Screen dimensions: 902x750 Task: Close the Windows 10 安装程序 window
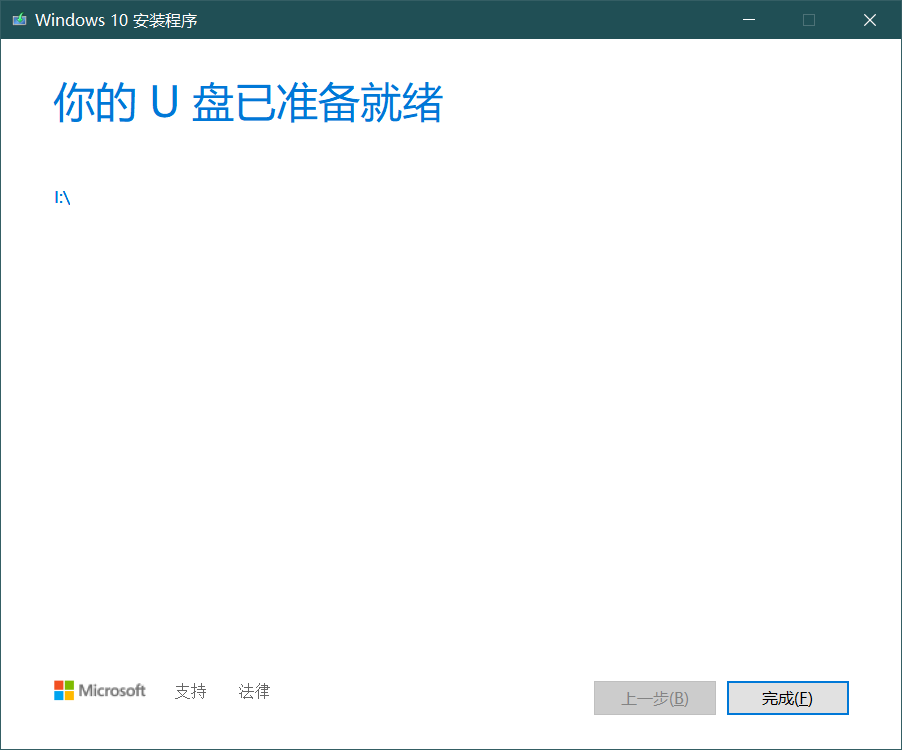pyautogui.click(x=870, y=20)
